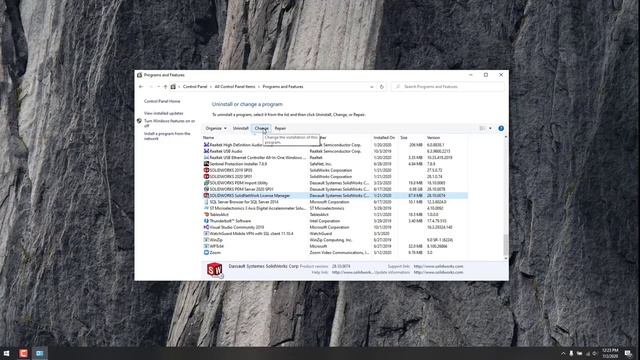Open the Windows Start button
The image size is (640, 360).
7,353
